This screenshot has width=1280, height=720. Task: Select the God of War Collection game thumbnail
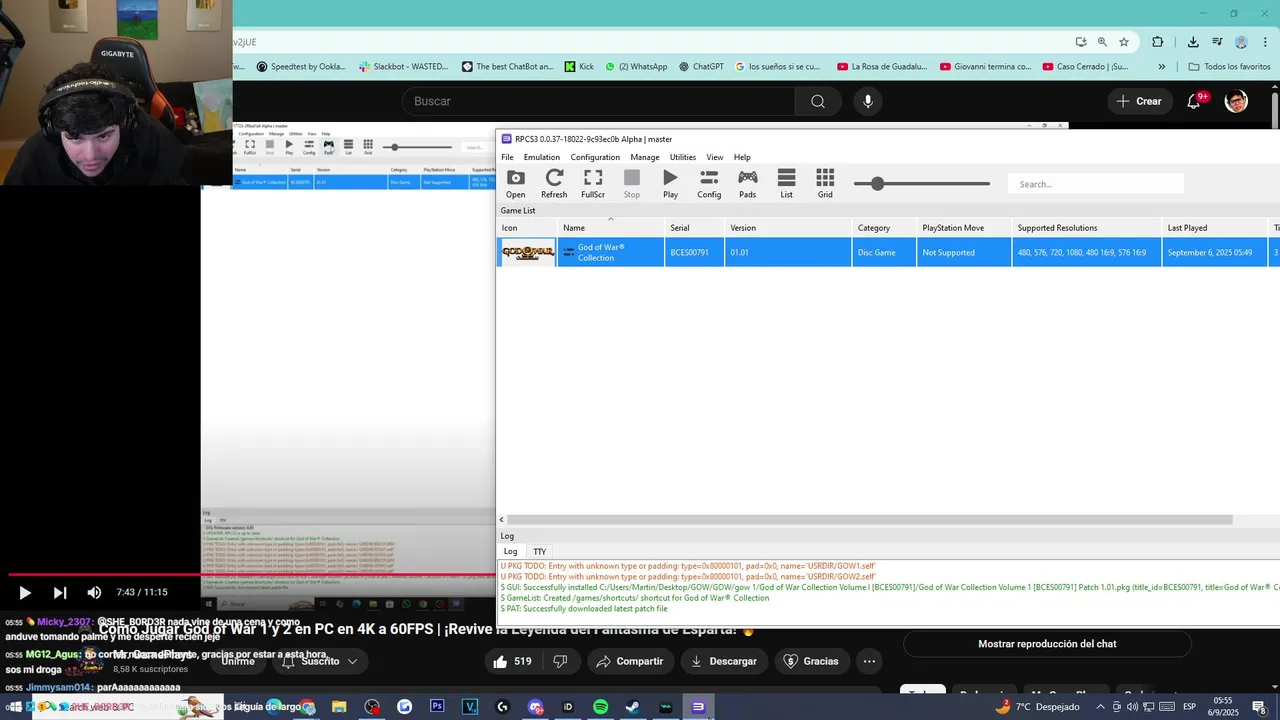(528, 253)
